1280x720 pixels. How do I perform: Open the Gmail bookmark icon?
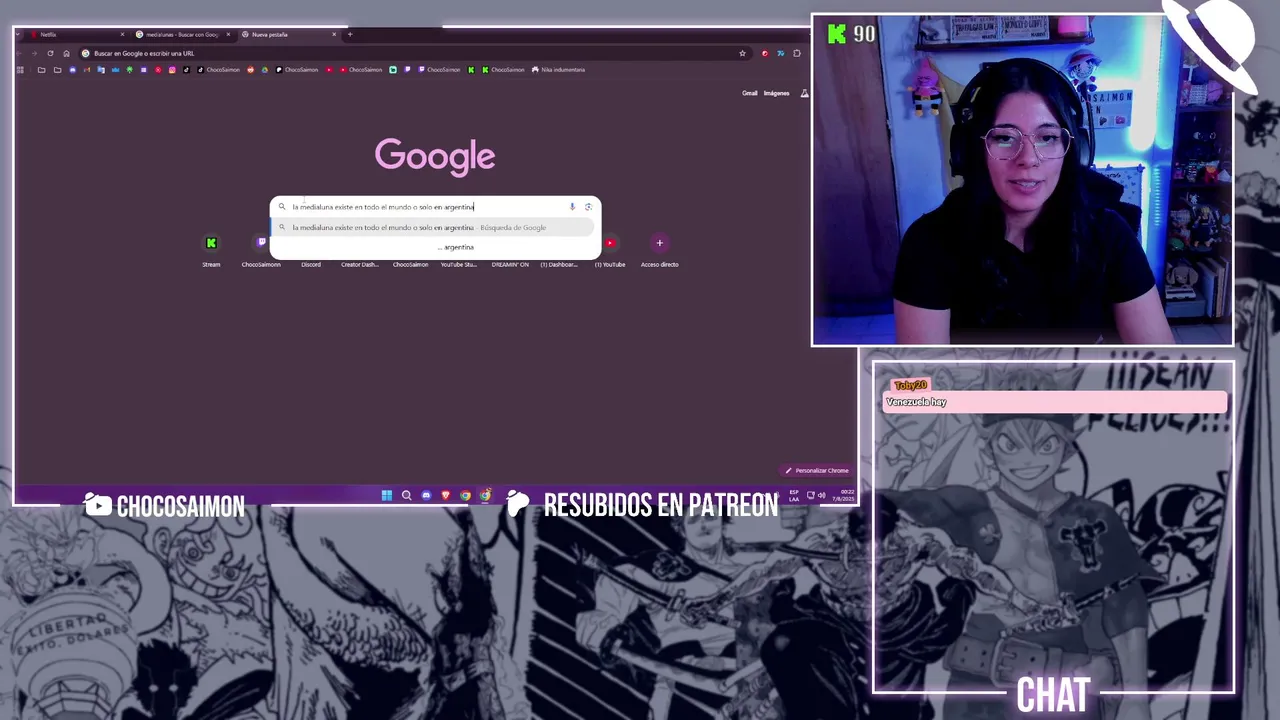click(x=86, y=69)
